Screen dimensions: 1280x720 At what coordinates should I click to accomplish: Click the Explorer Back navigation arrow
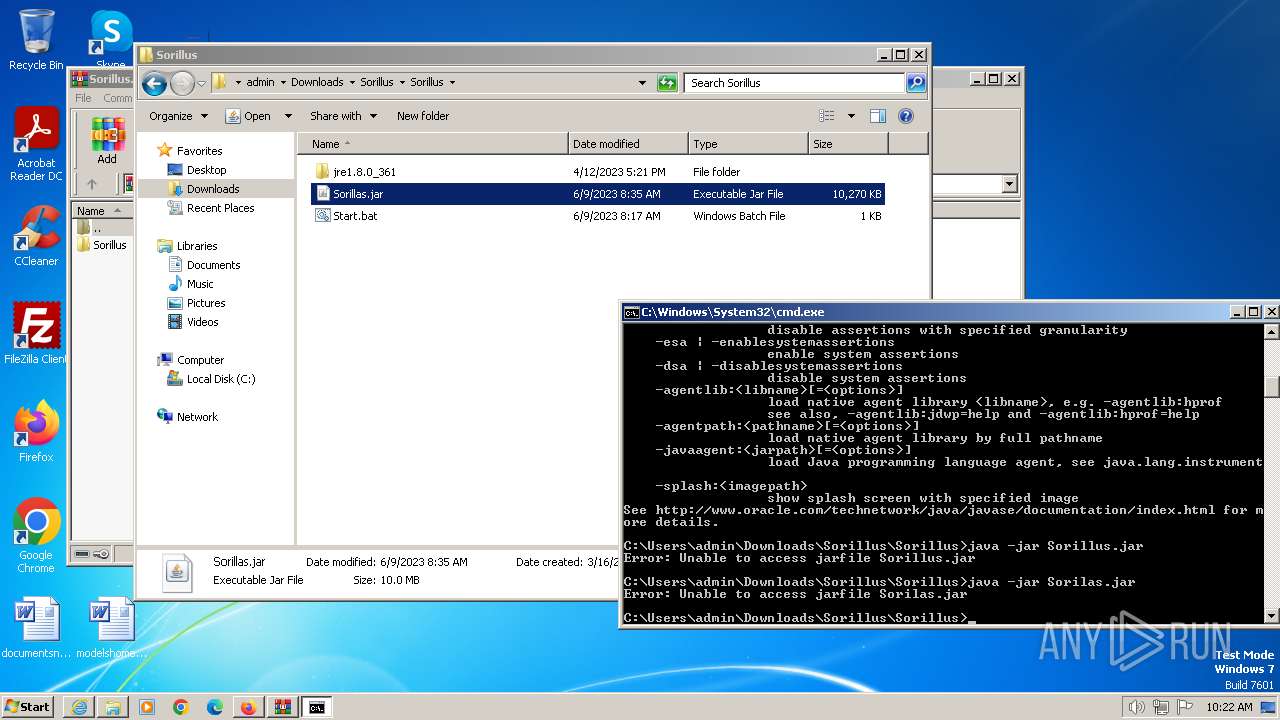click(x=154, y=83)
